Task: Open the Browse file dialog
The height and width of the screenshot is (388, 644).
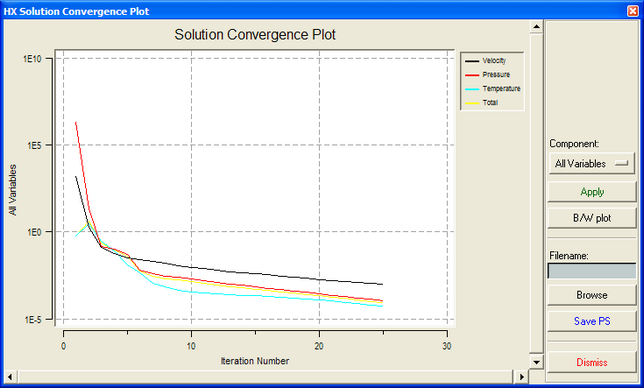Action: tap(592, 295)
